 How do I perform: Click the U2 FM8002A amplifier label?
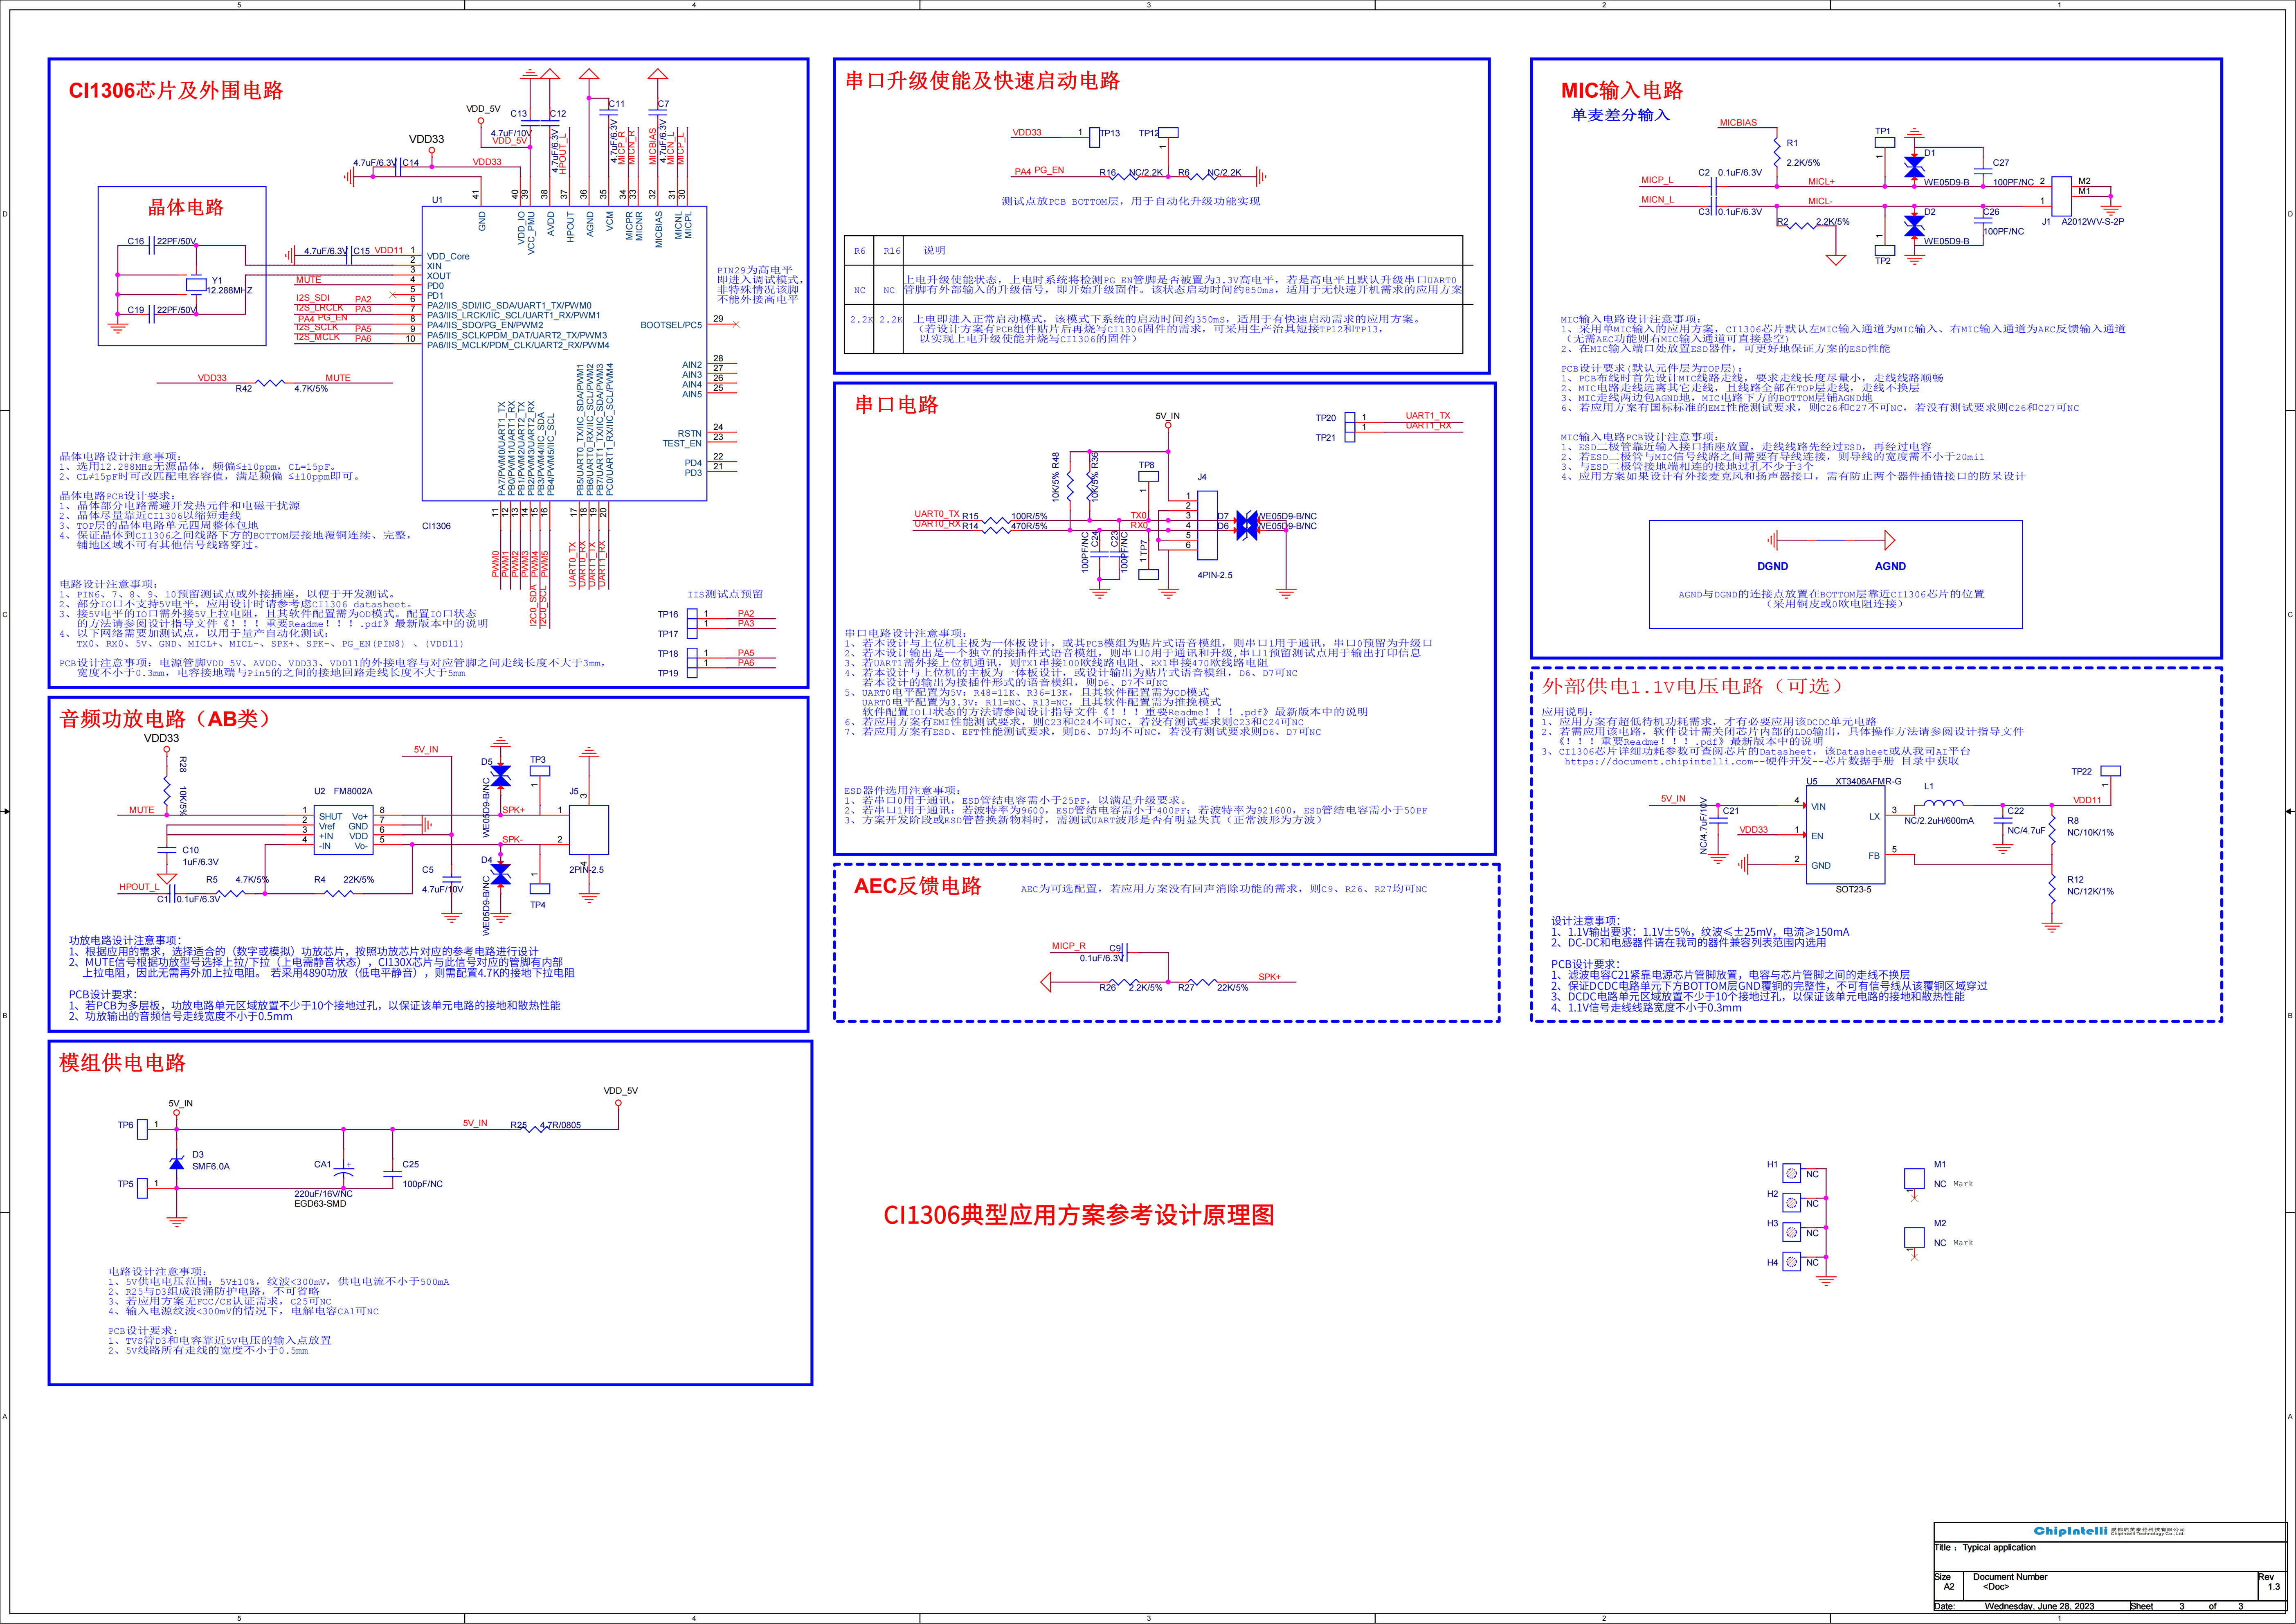click(343, 791)
